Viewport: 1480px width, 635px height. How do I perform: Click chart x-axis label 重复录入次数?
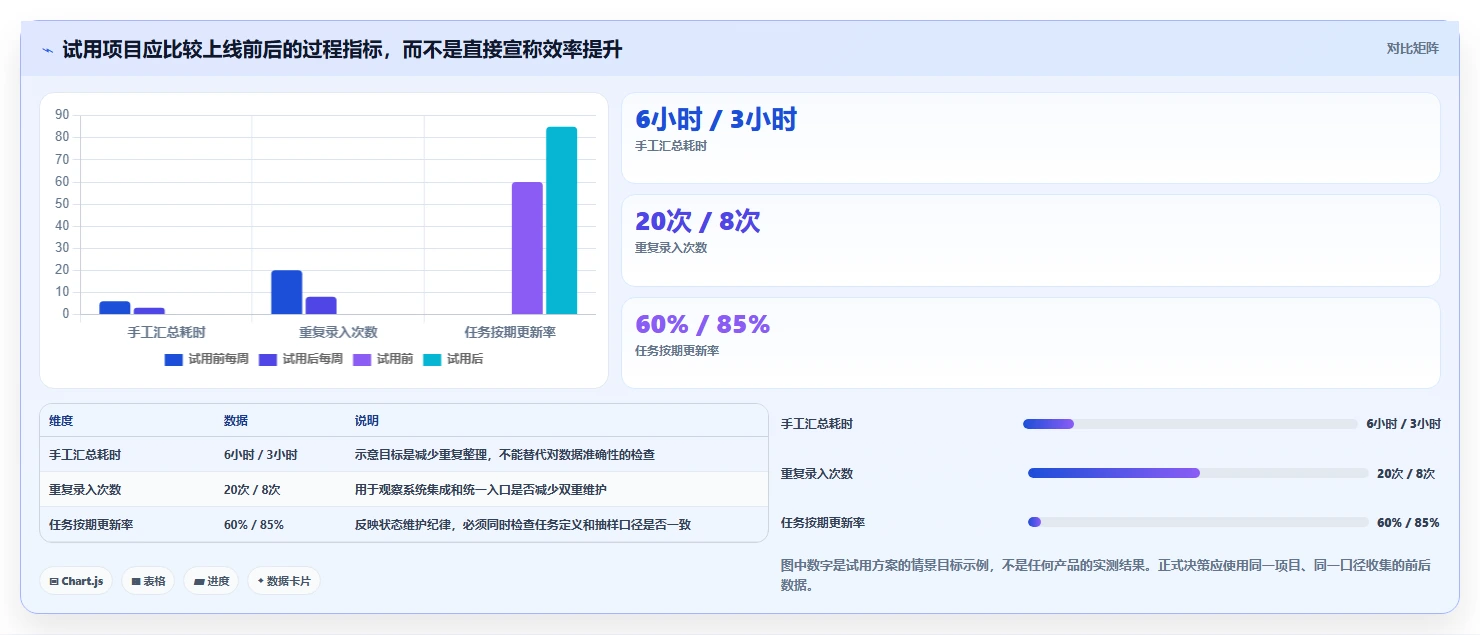point(338,332)
